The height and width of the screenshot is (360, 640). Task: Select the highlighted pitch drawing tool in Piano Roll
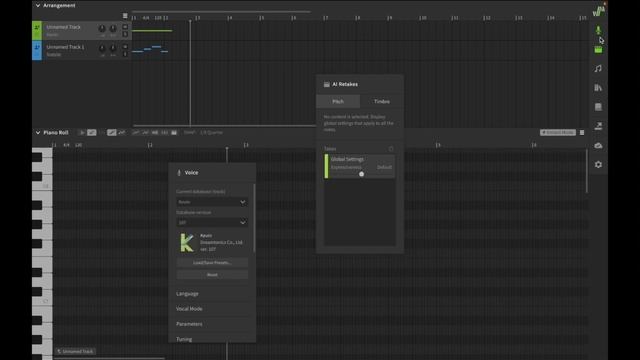tap(111, 132)
